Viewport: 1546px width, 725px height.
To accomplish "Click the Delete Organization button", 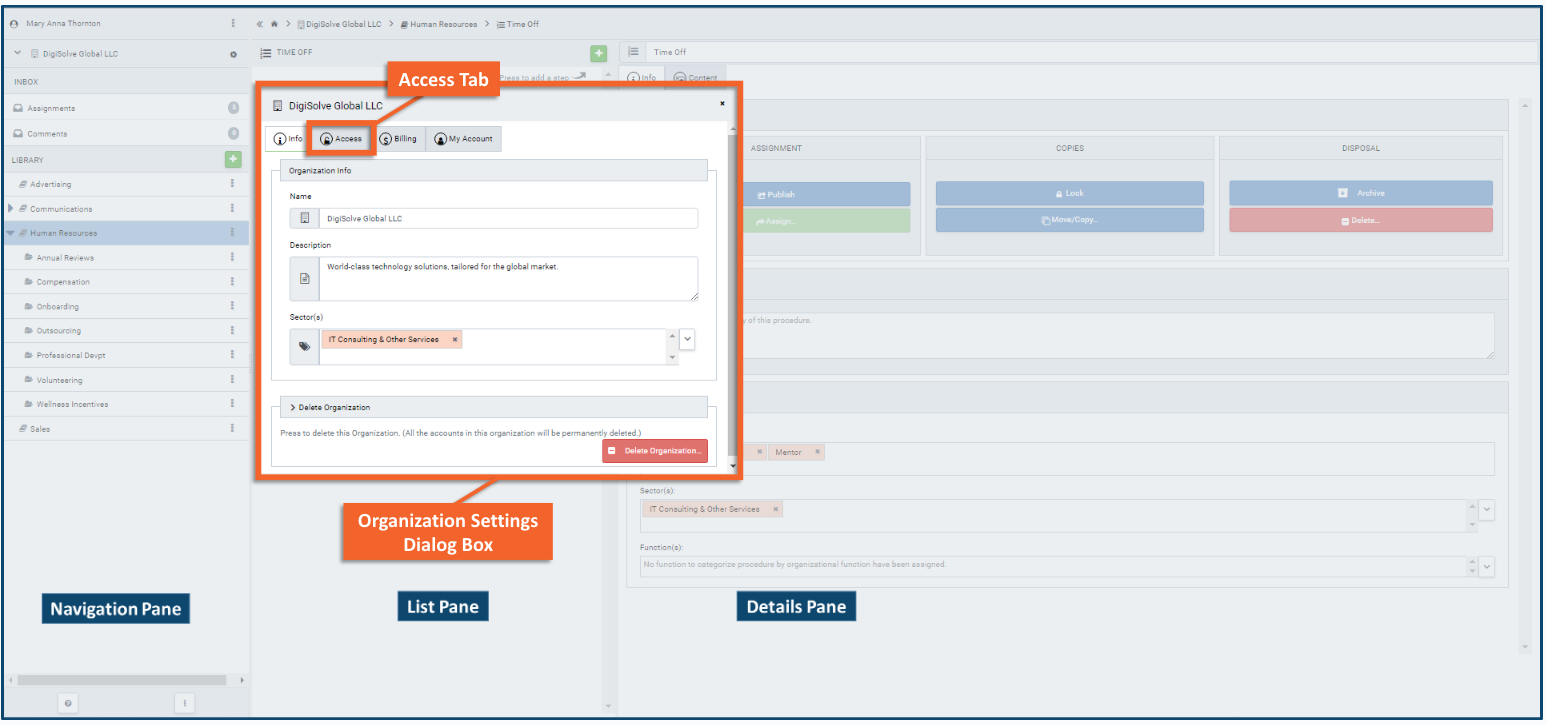I will click(x=655, y=451).
